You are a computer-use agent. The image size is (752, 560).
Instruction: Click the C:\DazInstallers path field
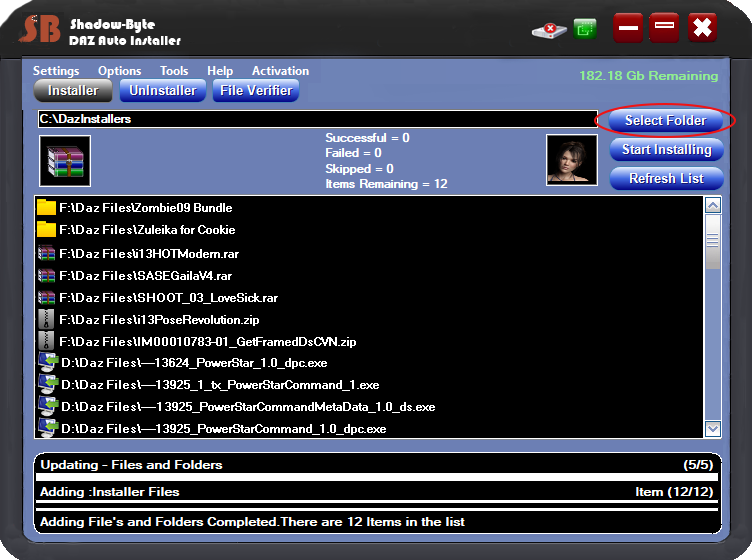click(317, 119)
